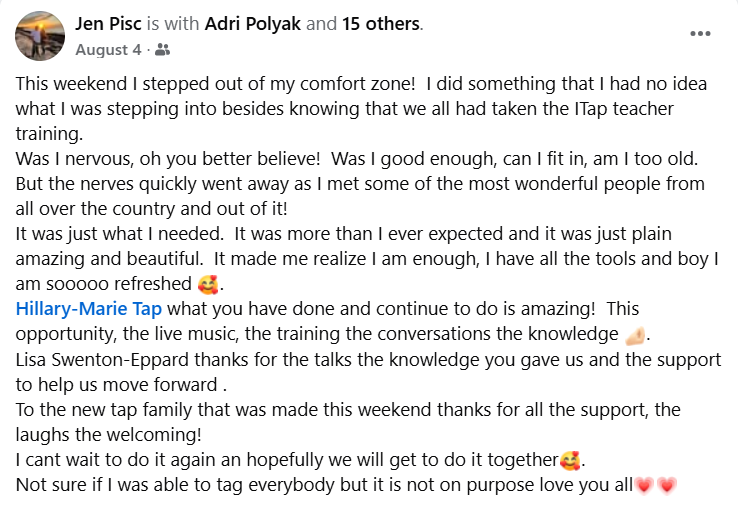Open Jen Pisc's profile name link
The height and width of the screenshot is (508, 738).
click(109, 22)
